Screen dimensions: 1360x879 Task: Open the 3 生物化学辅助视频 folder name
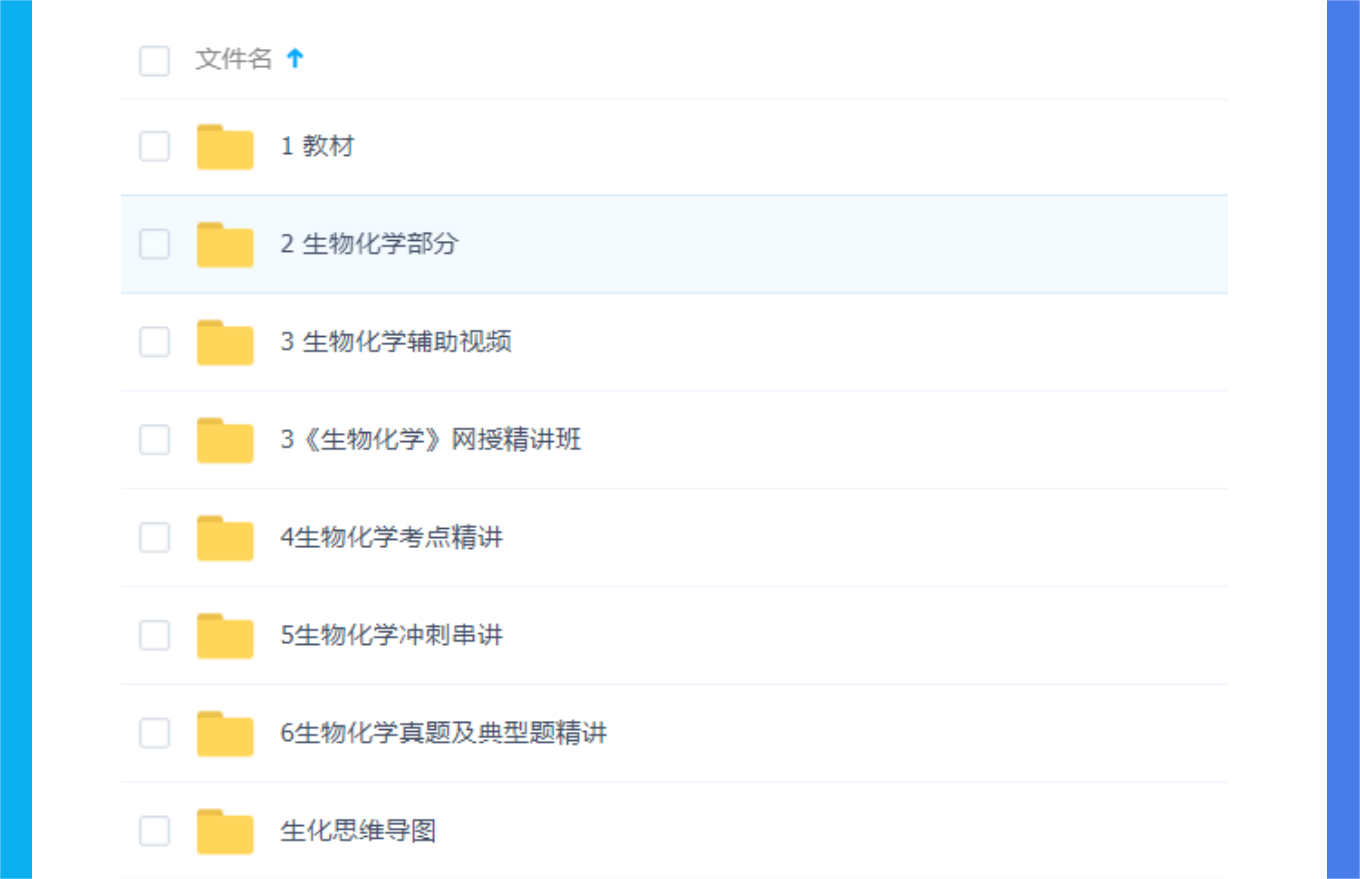click(x=396, y=342)
